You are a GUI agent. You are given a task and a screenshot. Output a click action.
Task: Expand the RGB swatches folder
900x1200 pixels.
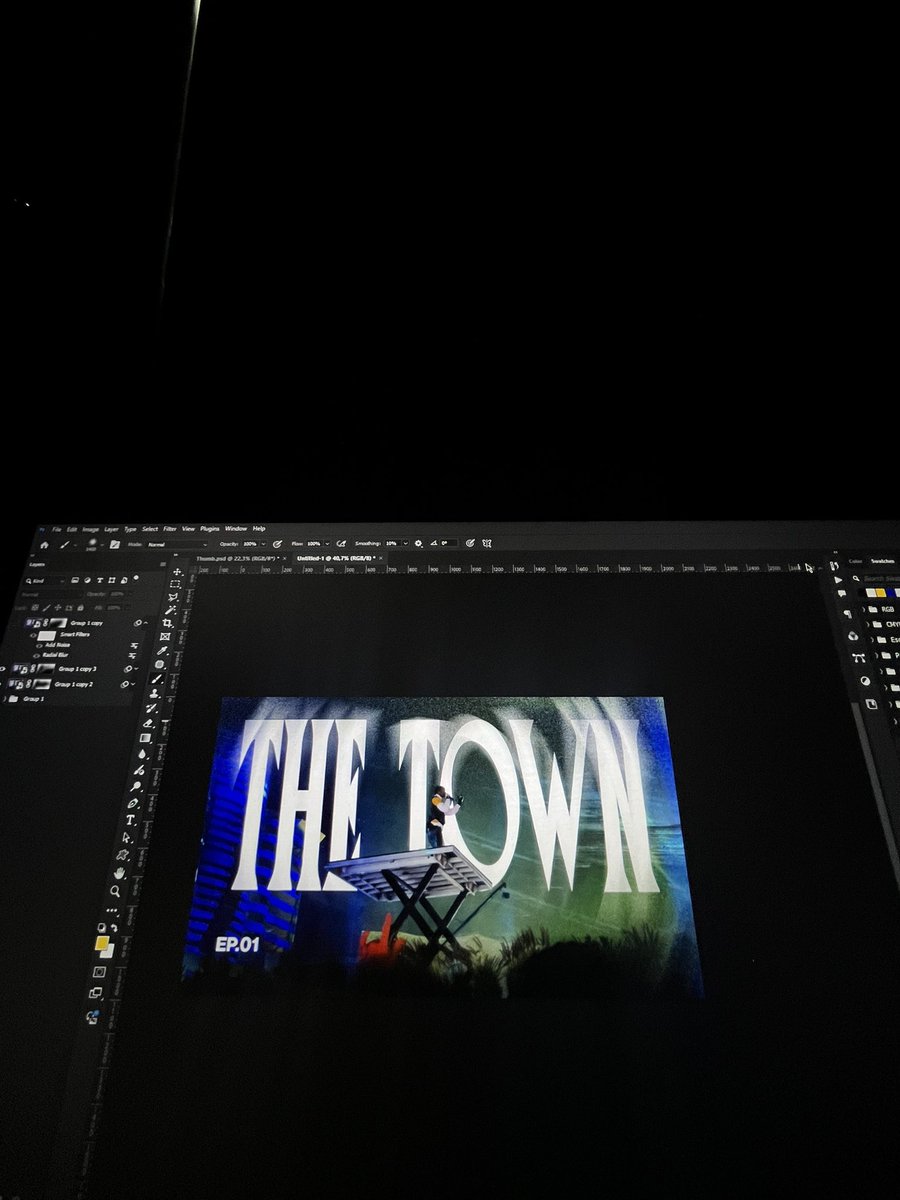pyautogui.click(x=864, y=609)
